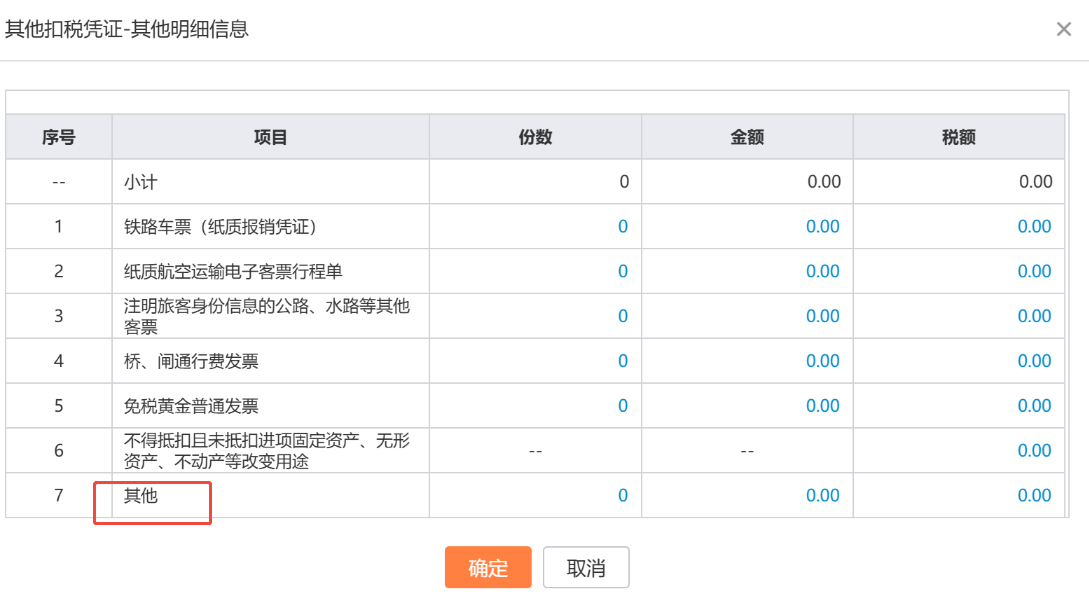
Task: Click 税额 value for 其他 row
Action: click(x=1034, y=496)
